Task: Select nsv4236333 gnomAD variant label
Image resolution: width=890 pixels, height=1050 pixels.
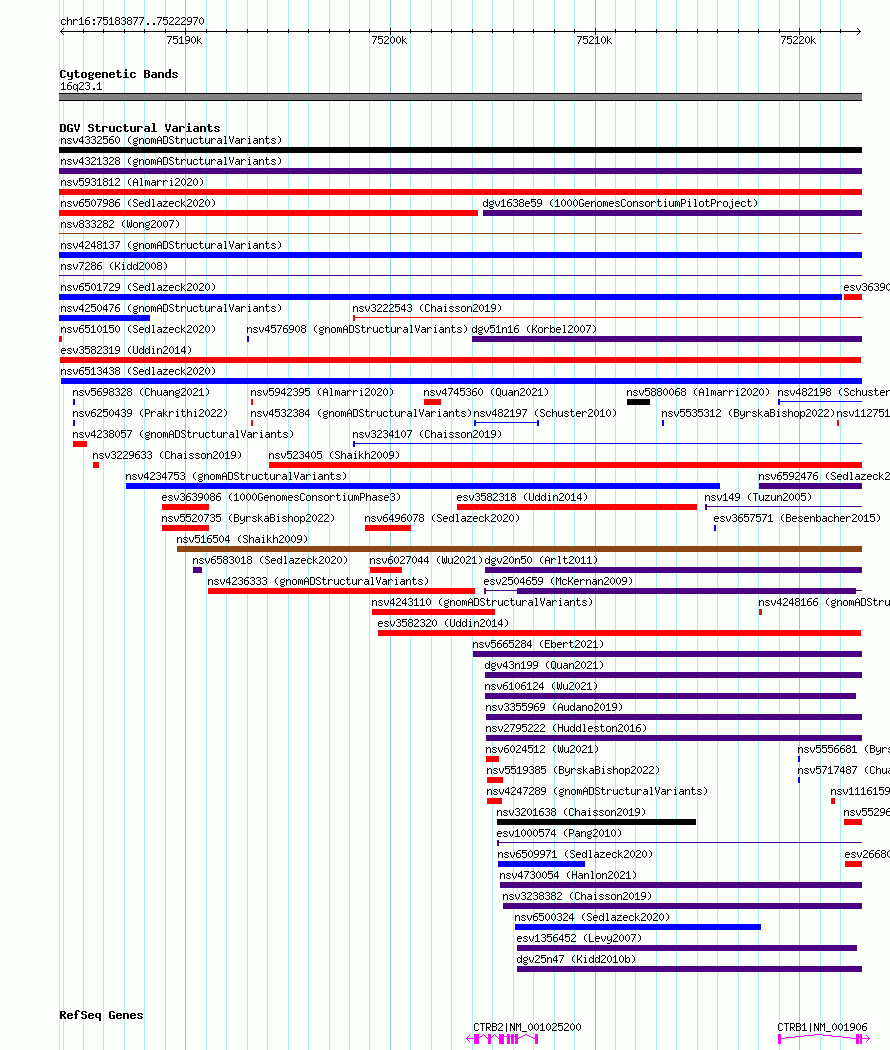Action: coord(318,582)
